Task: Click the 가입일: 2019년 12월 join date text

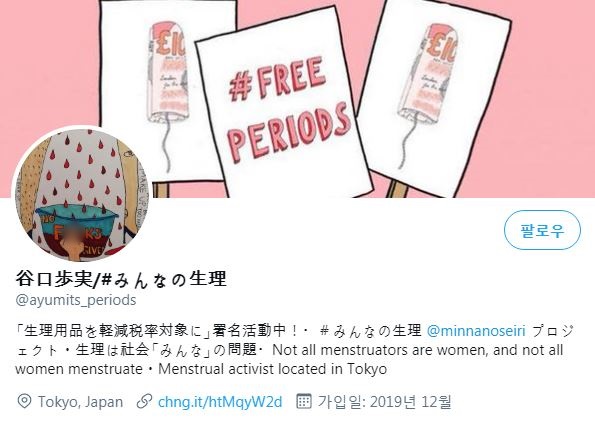Action: click(x=384, y=401)
